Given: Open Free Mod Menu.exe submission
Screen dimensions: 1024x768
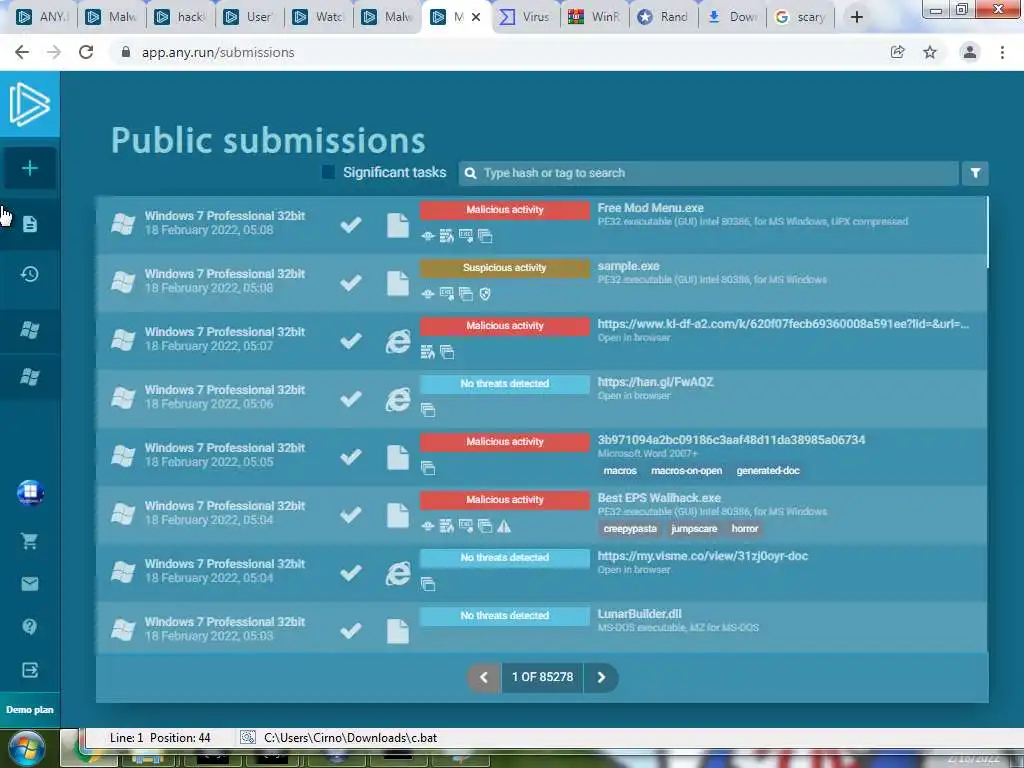Looking at the screenshot, I should 650,208.
